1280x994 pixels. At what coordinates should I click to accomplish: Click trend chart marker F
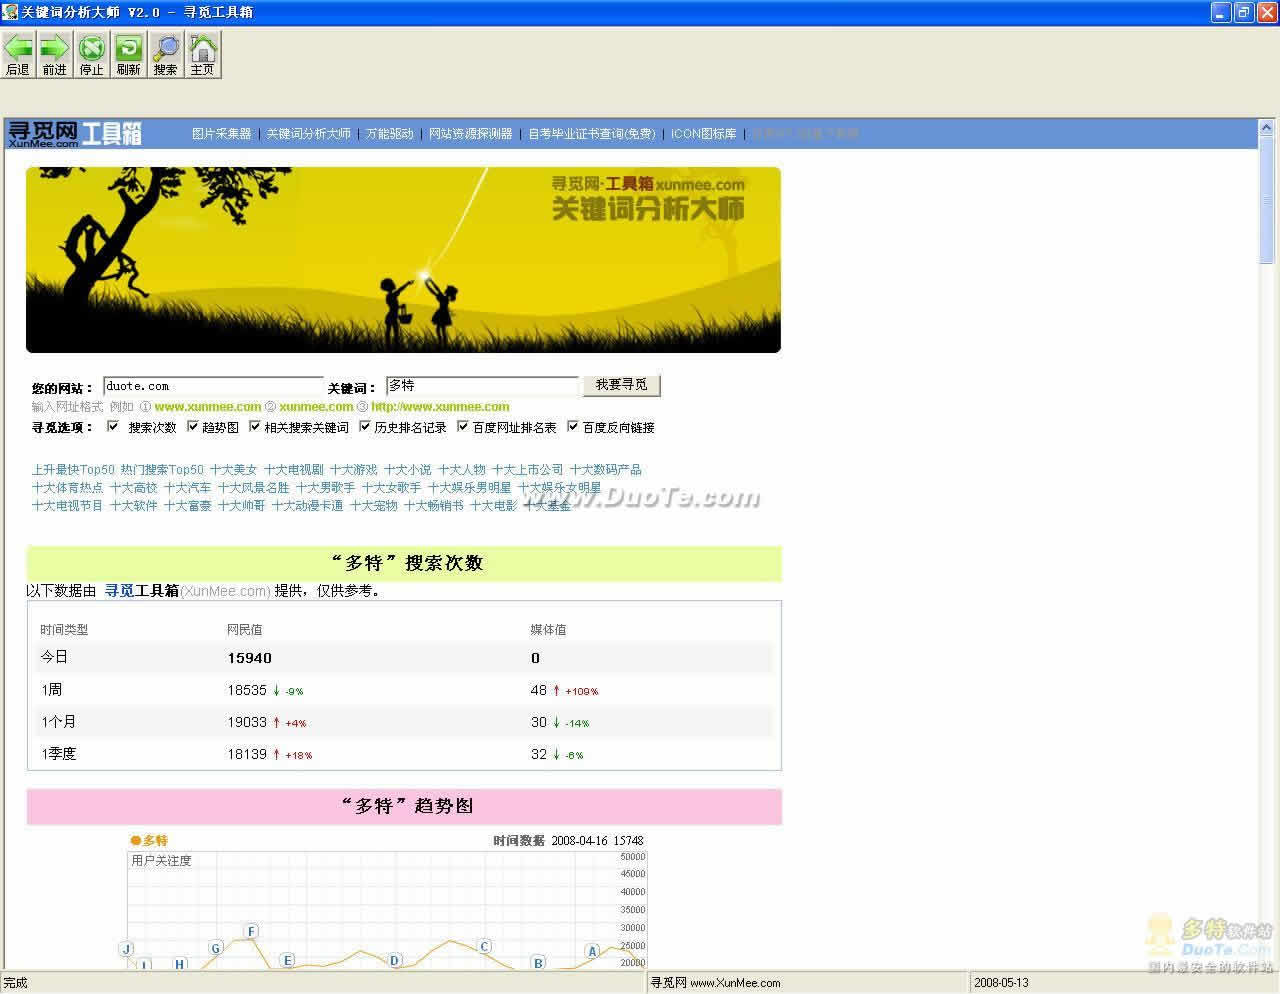[x=251, y=931]
